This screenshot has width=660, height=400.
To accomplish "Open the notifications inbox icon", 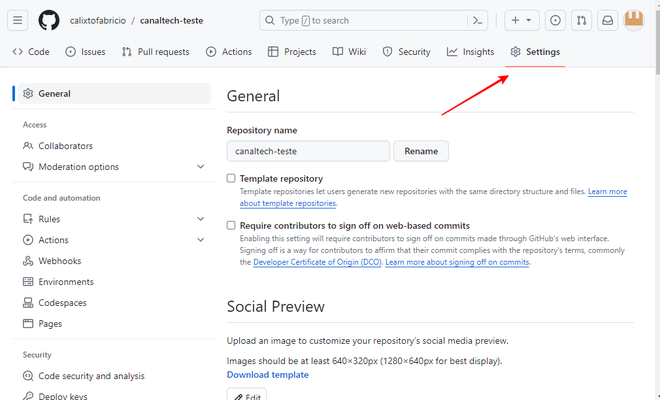I will [606, 20].
